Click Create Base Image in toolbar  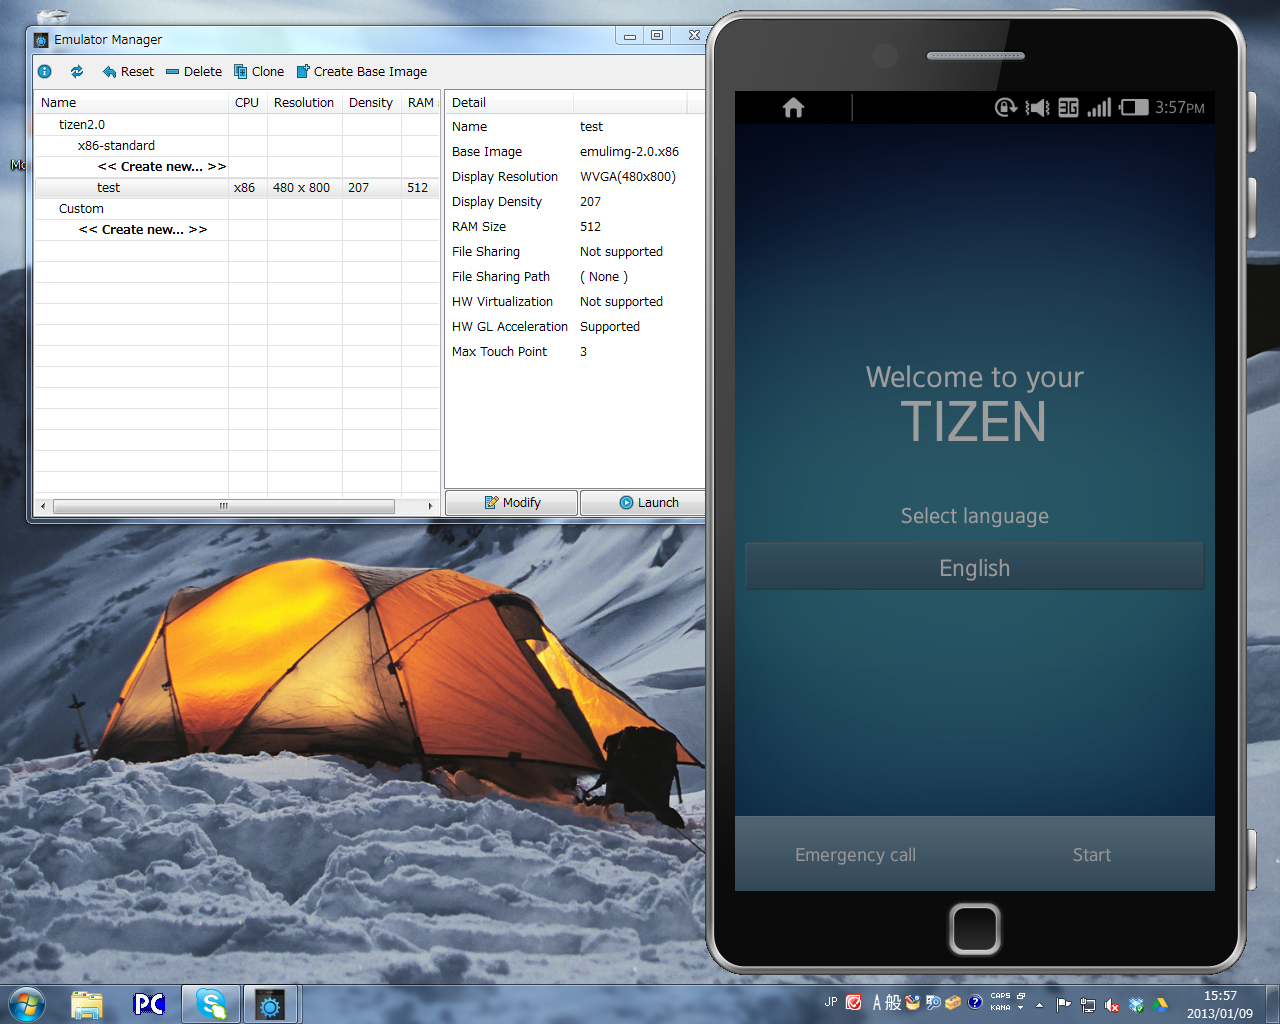pyautogui.click(x=362, y=71)
